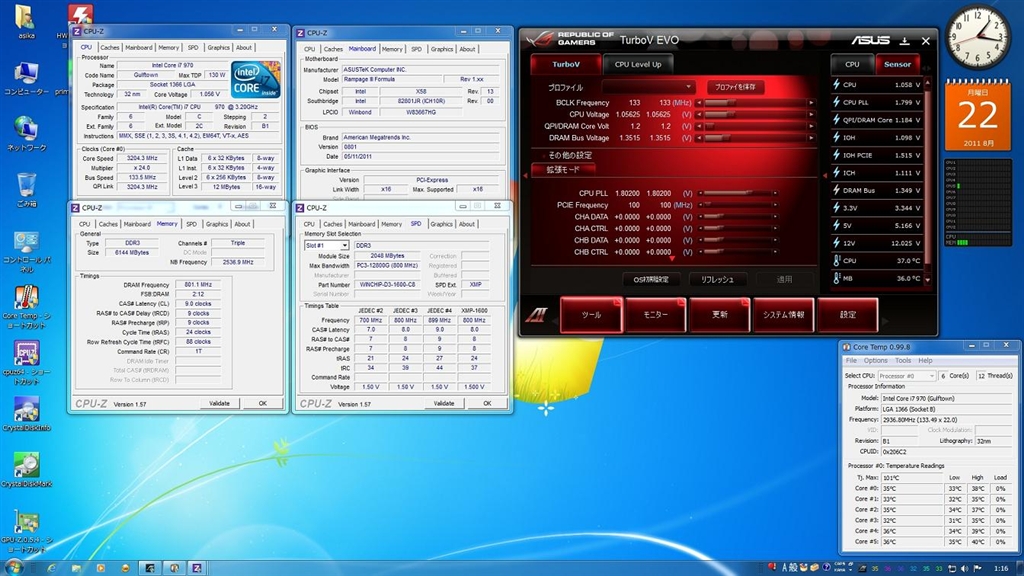
Task: Switch to the CPU Level Up tab
Action: tap(637, 65)
